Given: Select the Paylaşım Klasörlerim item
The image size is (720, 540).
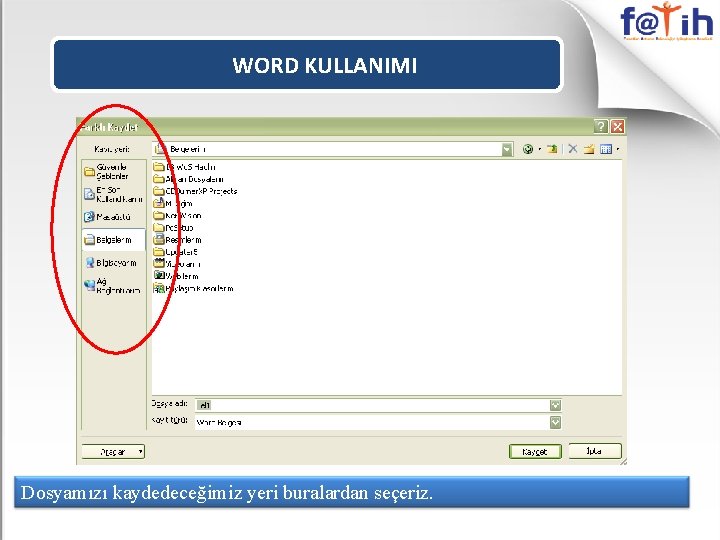Looking at the screenshot, I should [193, 288].
